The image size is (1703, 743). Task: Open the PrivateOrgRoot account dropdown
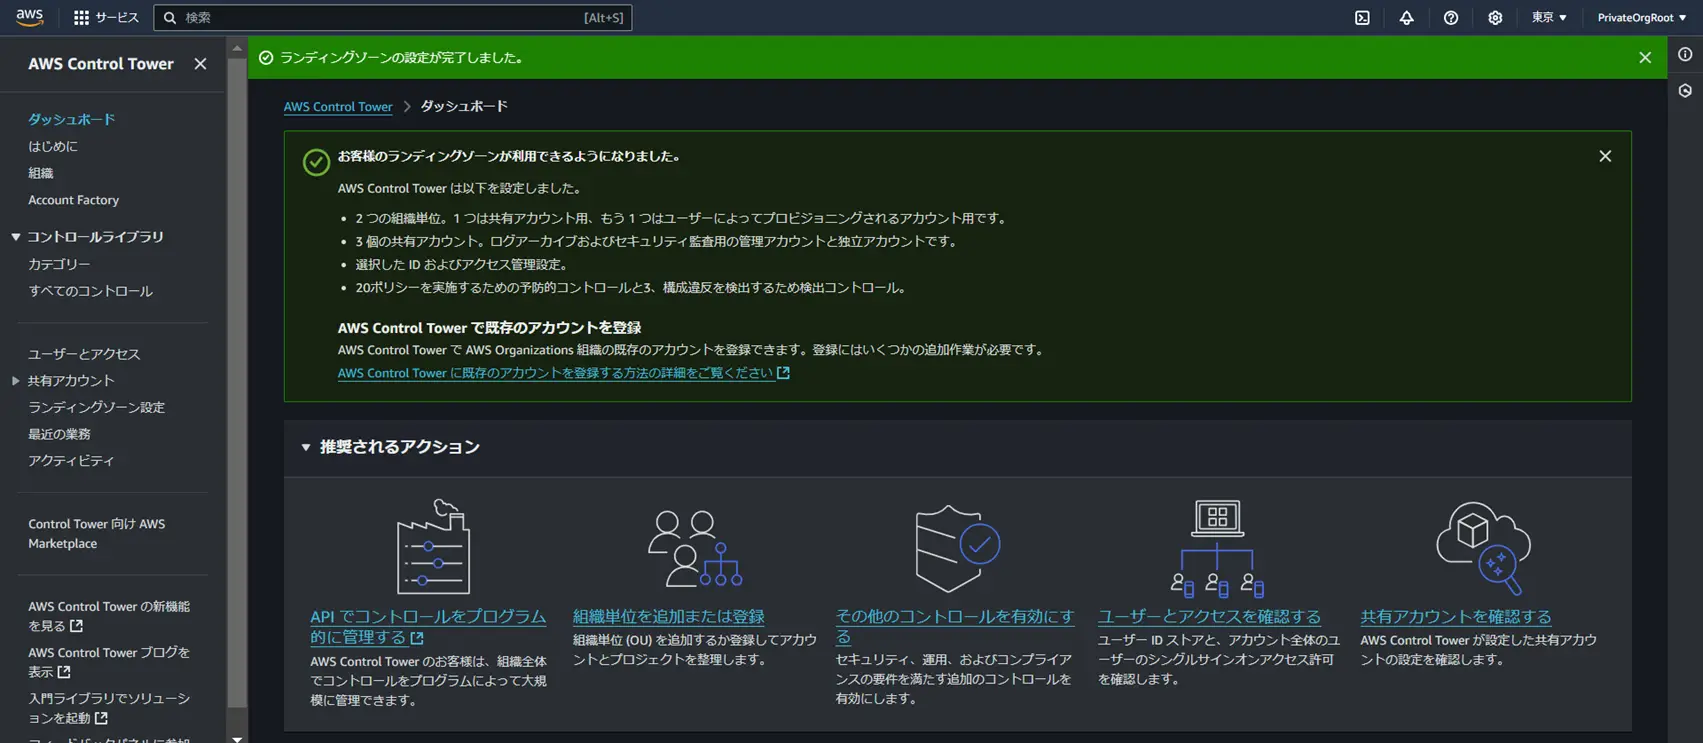[x=1641, y=17]
